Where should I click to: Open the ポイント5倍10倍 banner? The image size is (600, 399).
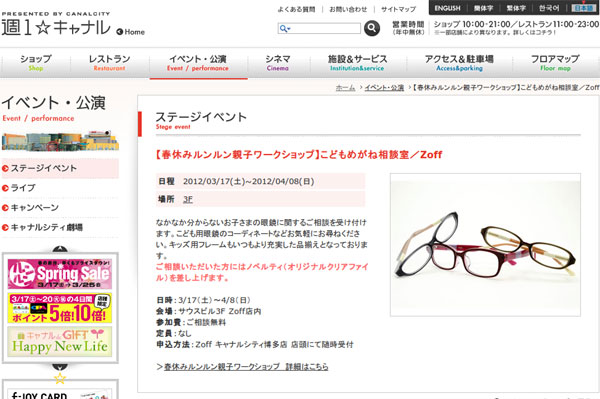[x=60, y=308]
